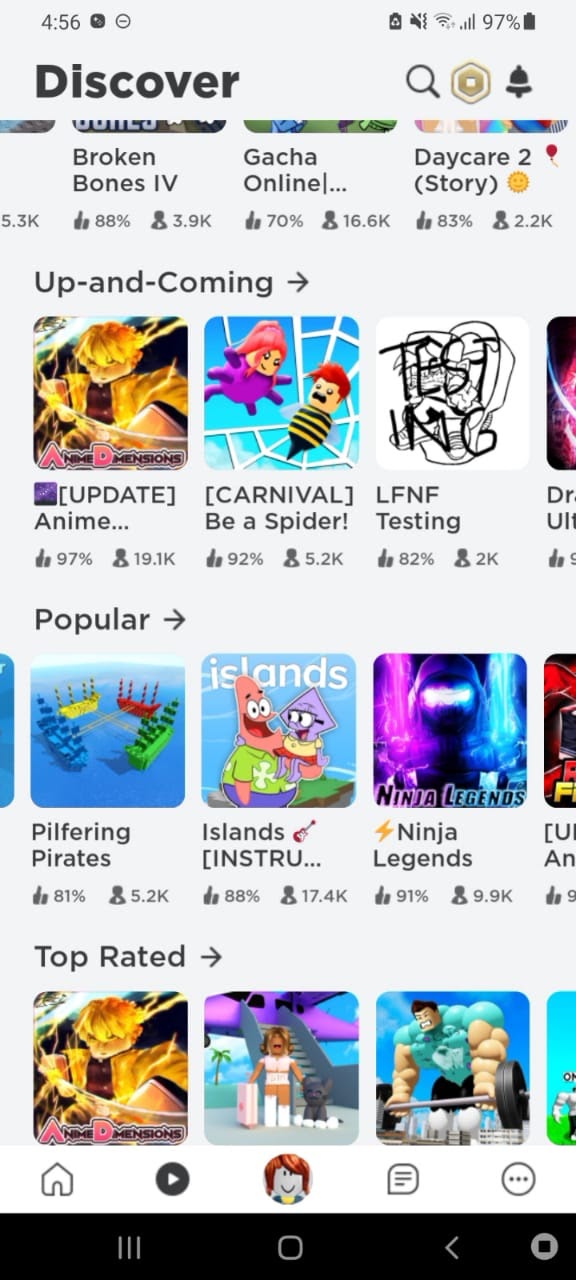Viewport: 576px width, 1280px height.
Task: Open the avatar icon in bottom bar
Action: 287,1178
